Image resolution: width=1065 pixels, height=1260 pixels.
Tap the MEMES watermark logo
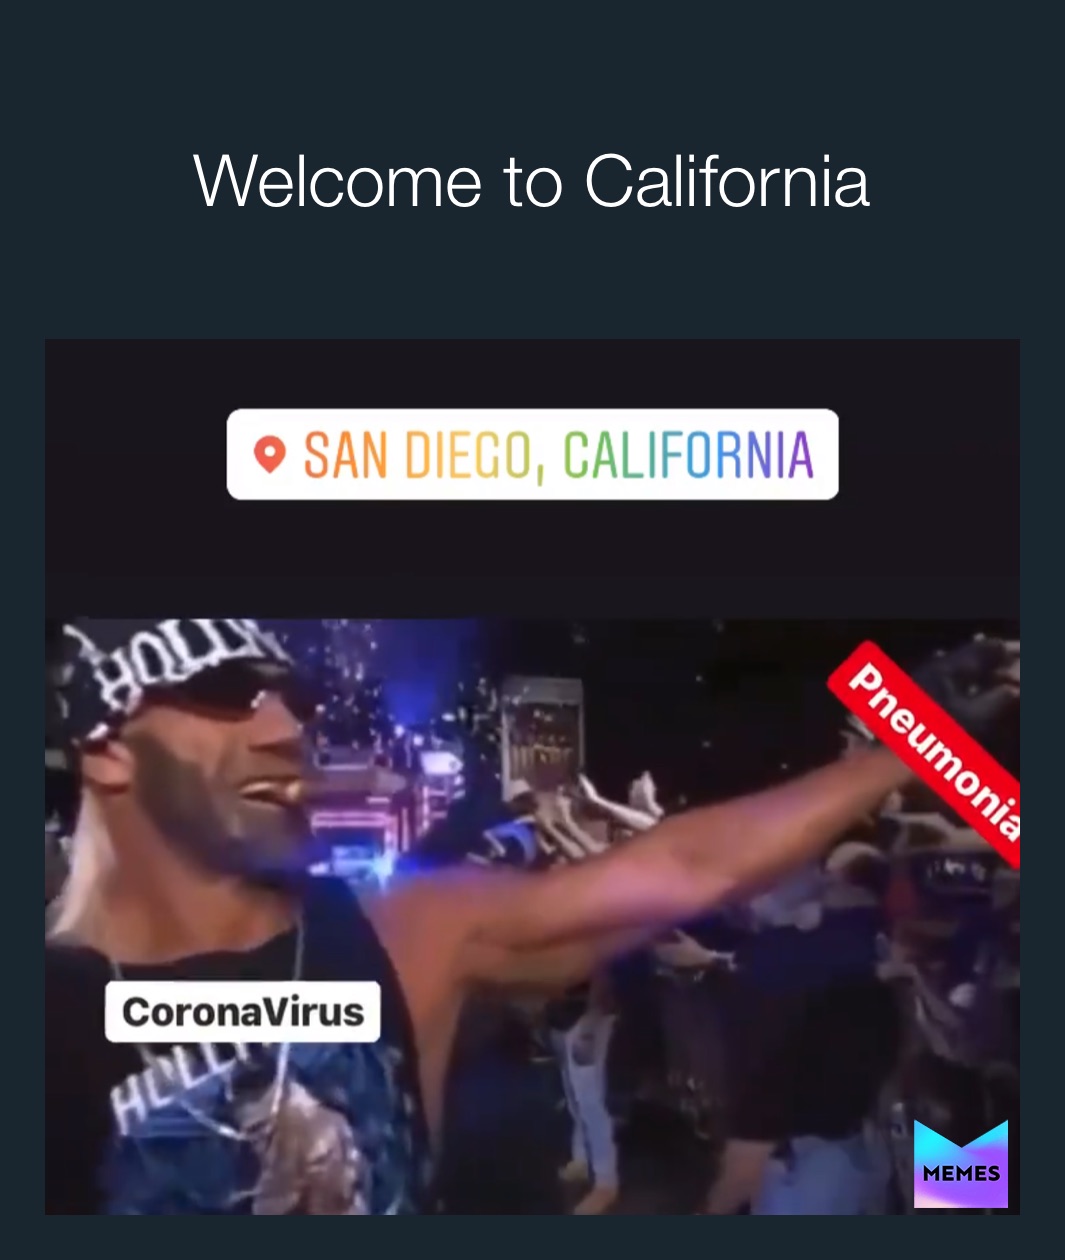(960, 1163)
